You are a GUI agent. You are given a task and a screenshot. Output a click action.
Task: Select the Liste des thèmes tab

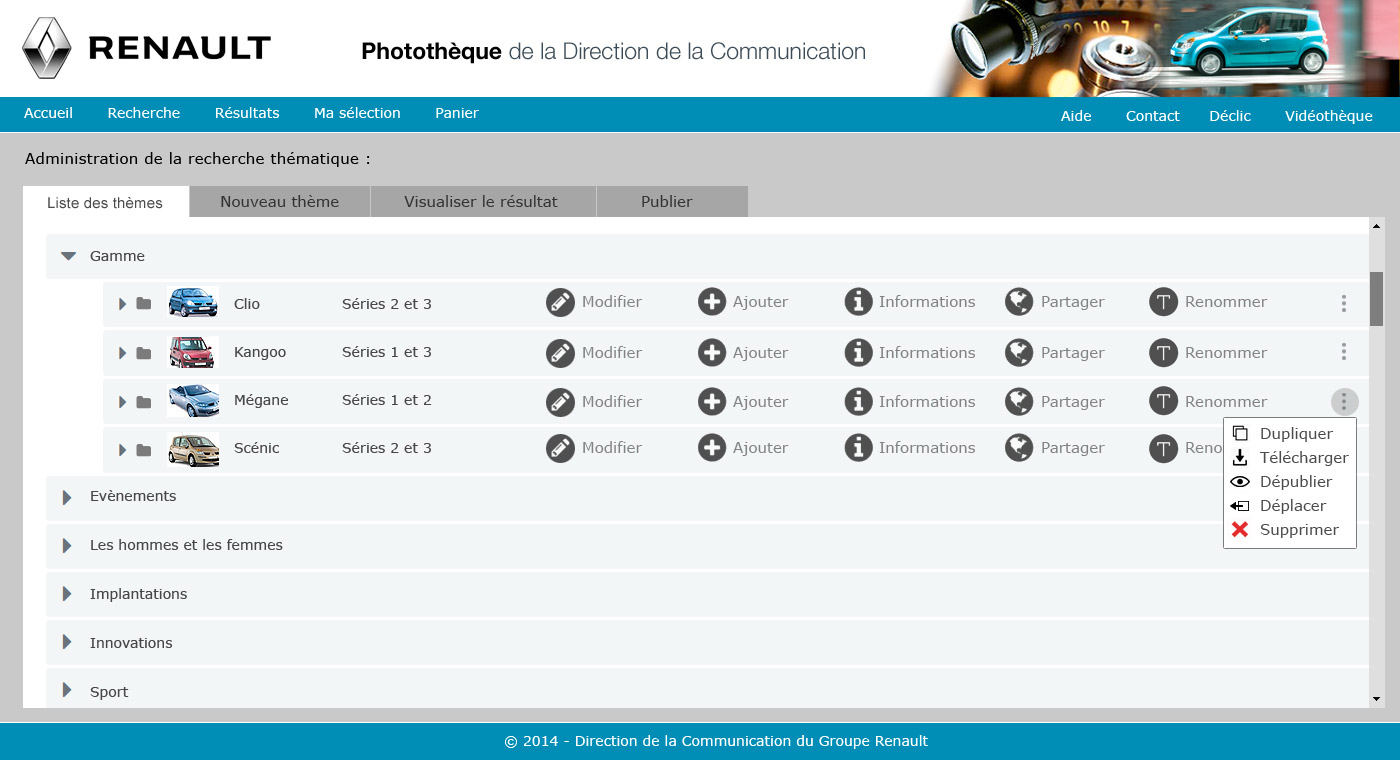[x=105, y=202]
